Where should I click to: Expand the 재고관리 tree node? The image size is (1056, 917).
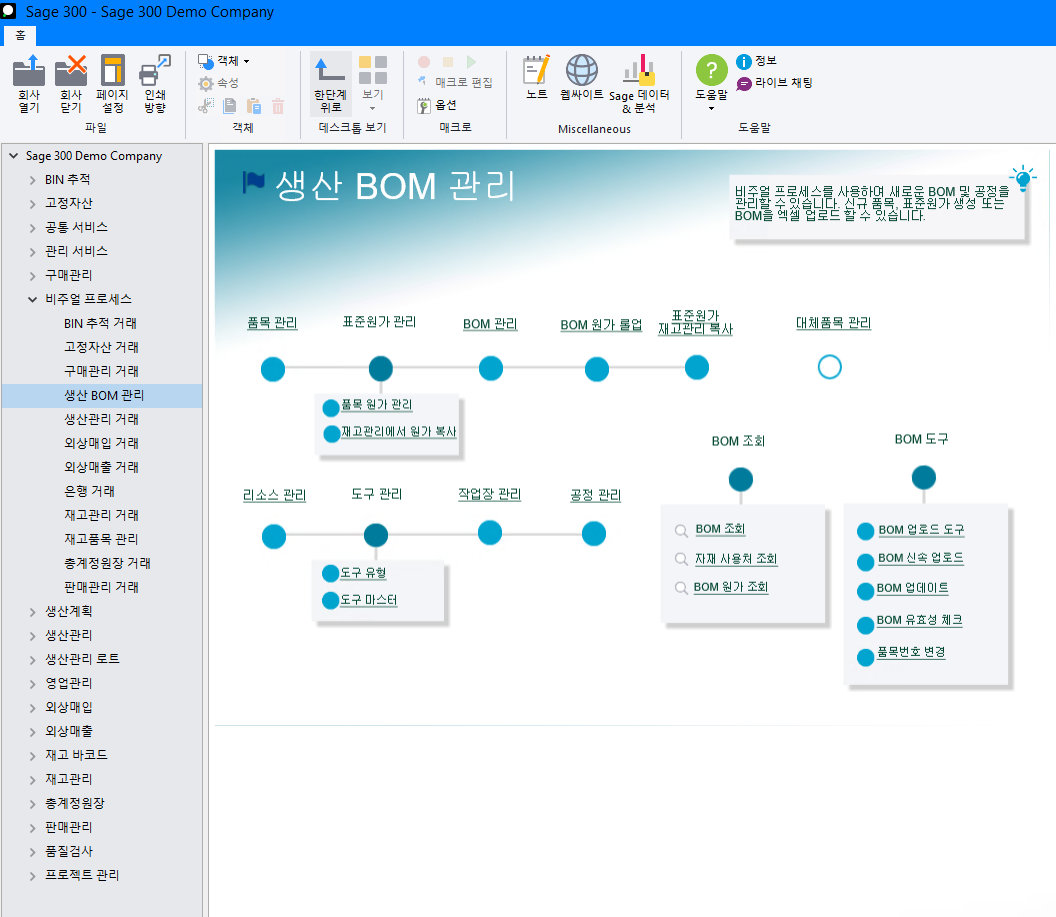coord(32,780)
